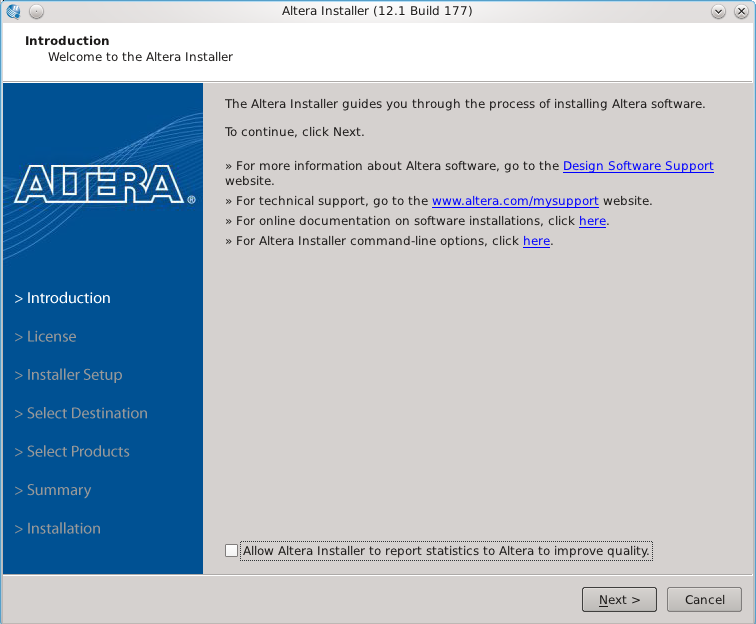The height and width of the screenshot is (624, 756).
Task: Click the 'Welcome to the Altera Installer' subtitle
Action: point(140,57)
